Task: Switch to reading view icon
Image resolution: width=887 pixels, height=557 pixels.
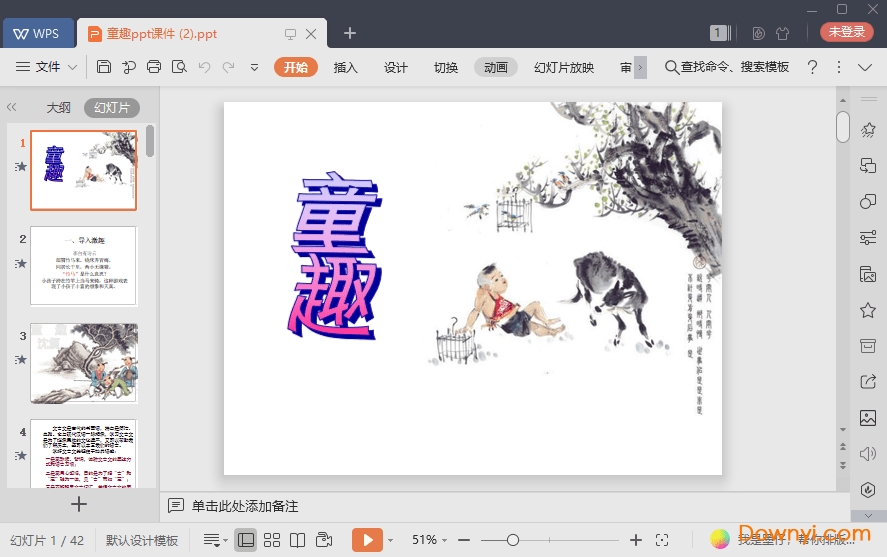Action: coord(298,540)
